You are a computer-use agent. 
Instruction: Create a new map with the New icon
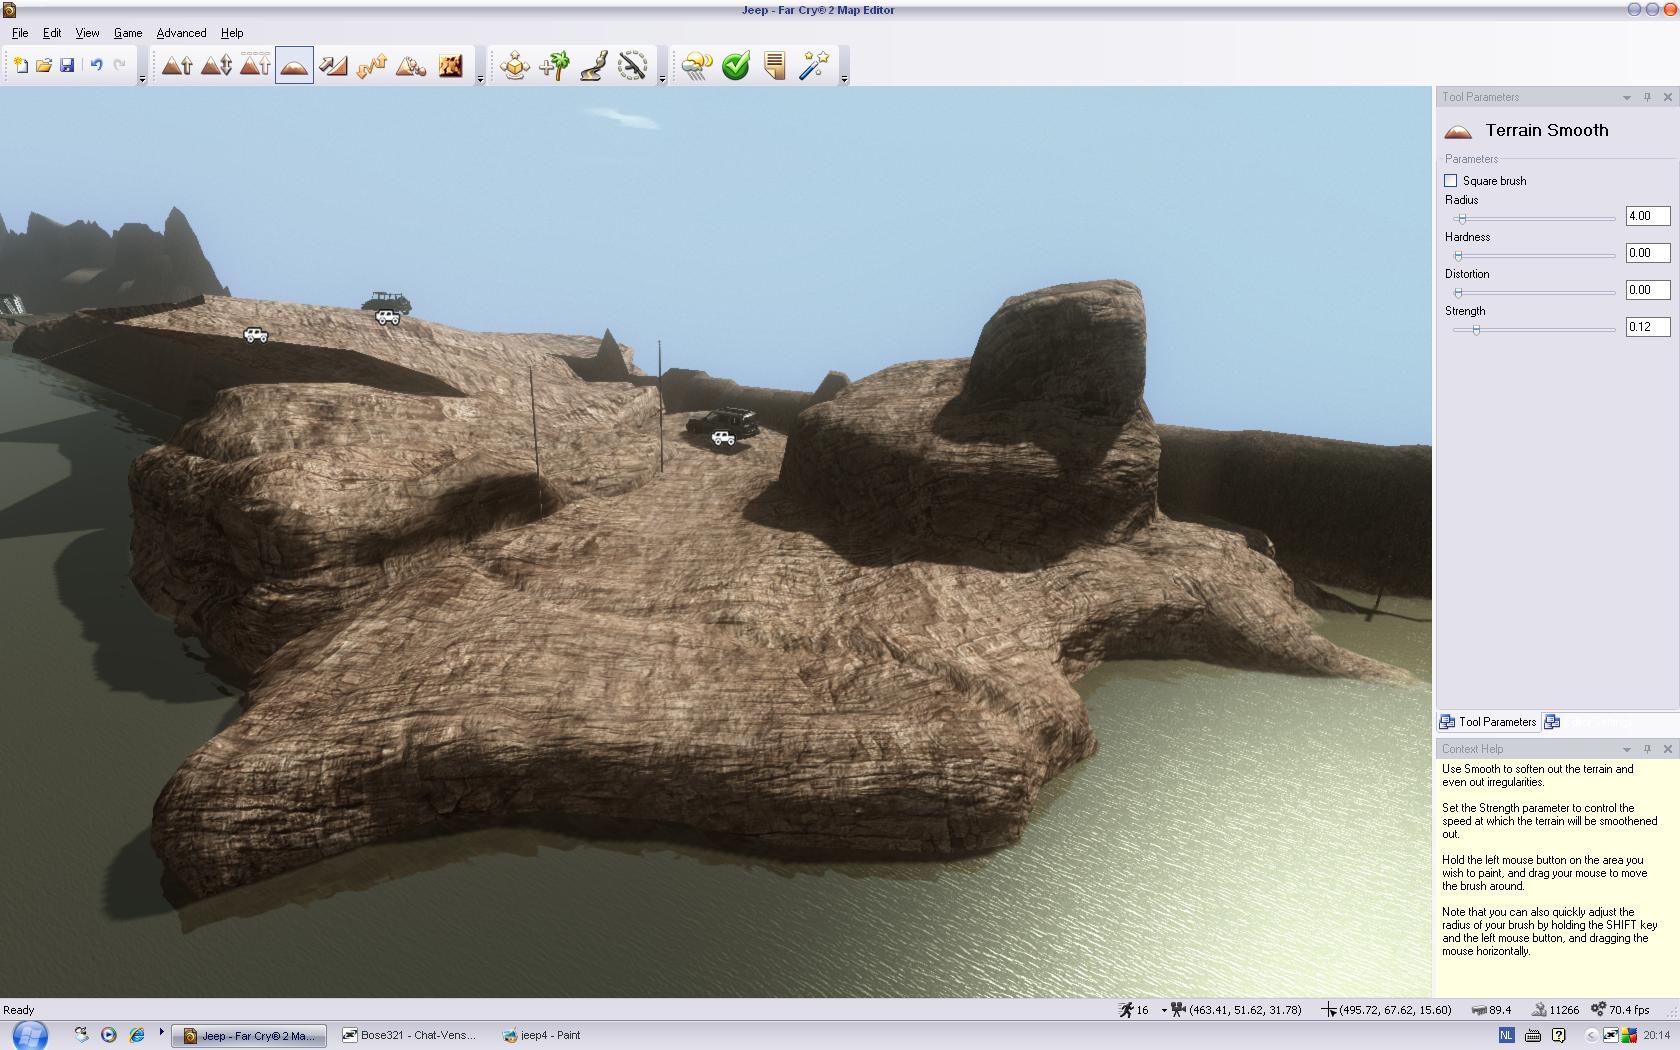coord(20,66)
